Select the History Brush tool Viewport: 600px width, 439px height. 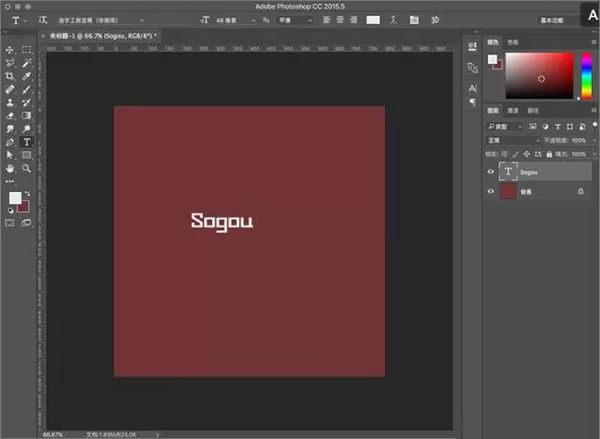coord(26,102)
